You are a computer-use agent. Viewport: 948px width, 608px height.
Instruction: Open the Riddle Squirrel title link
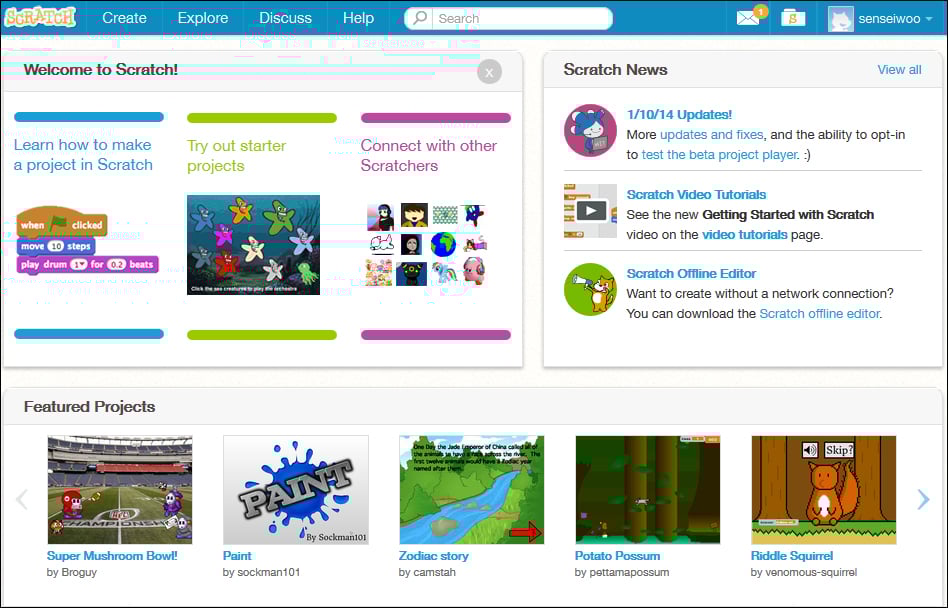coord(791,556)
